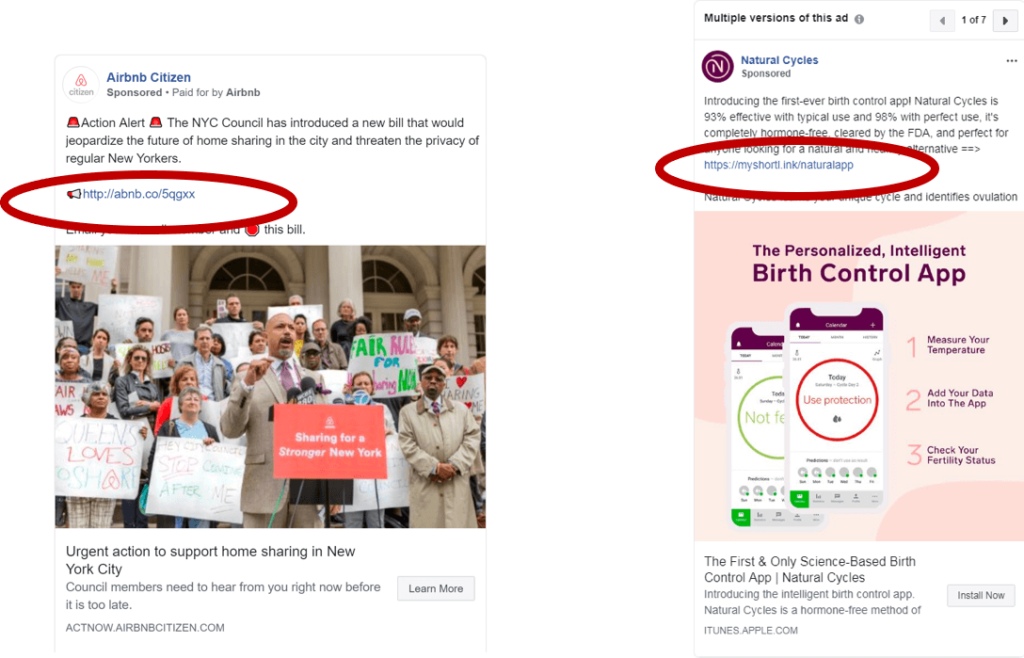Click the info icon beside Multiple versions of this ad
Viewport: 1024px width, 658px height.
859,19
